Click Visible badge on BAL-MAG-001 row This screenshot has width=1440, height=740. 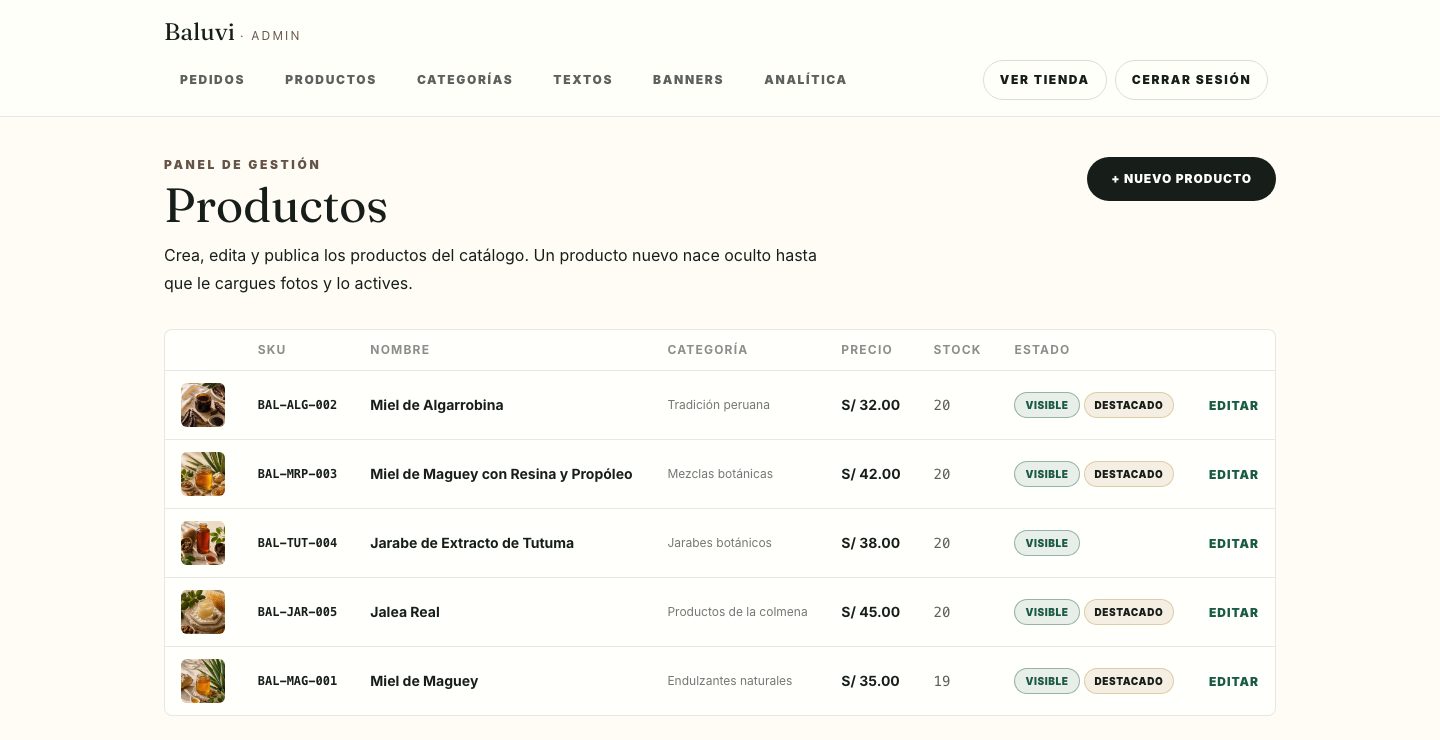(x=1047, y=681)
